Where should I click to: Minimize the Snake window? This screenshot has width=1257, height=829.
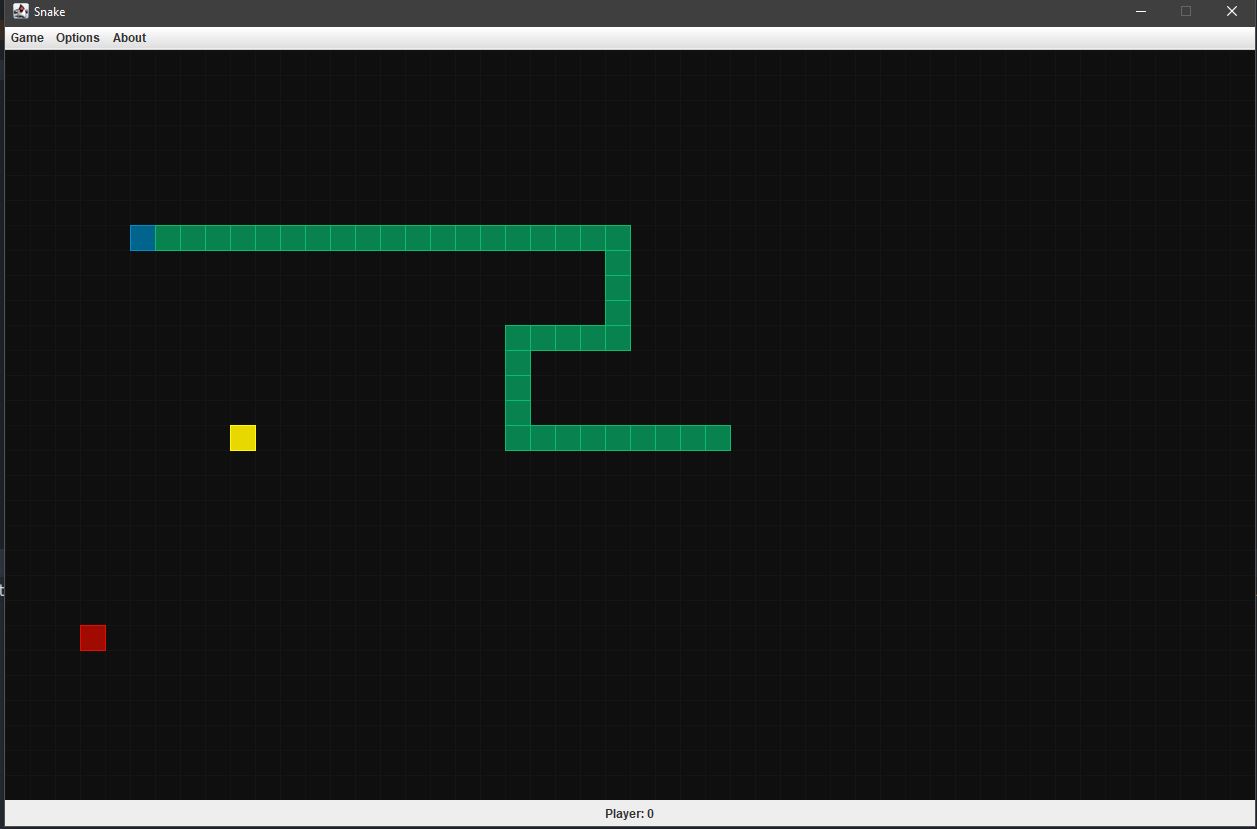[x=1140, y=11]
